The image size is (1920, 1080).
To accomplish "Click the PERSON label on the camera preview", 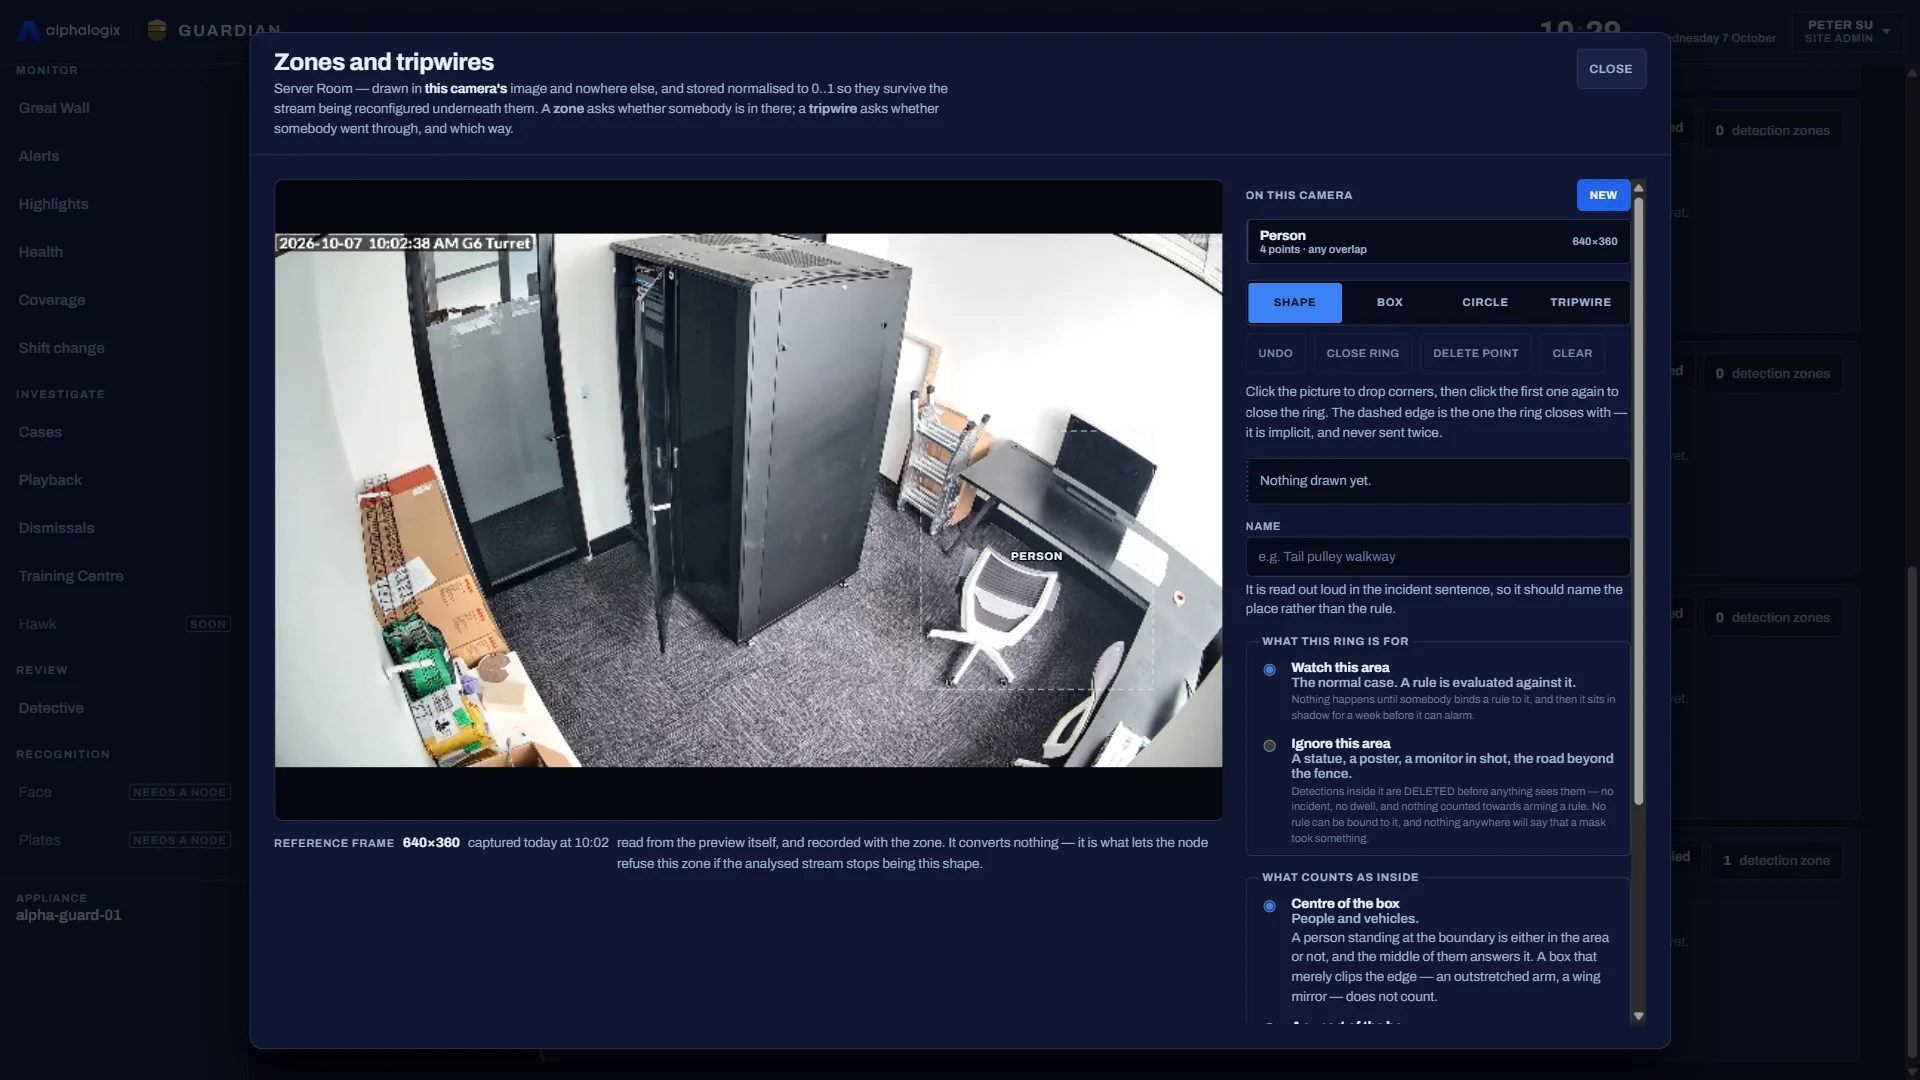I will [1036, 556].
